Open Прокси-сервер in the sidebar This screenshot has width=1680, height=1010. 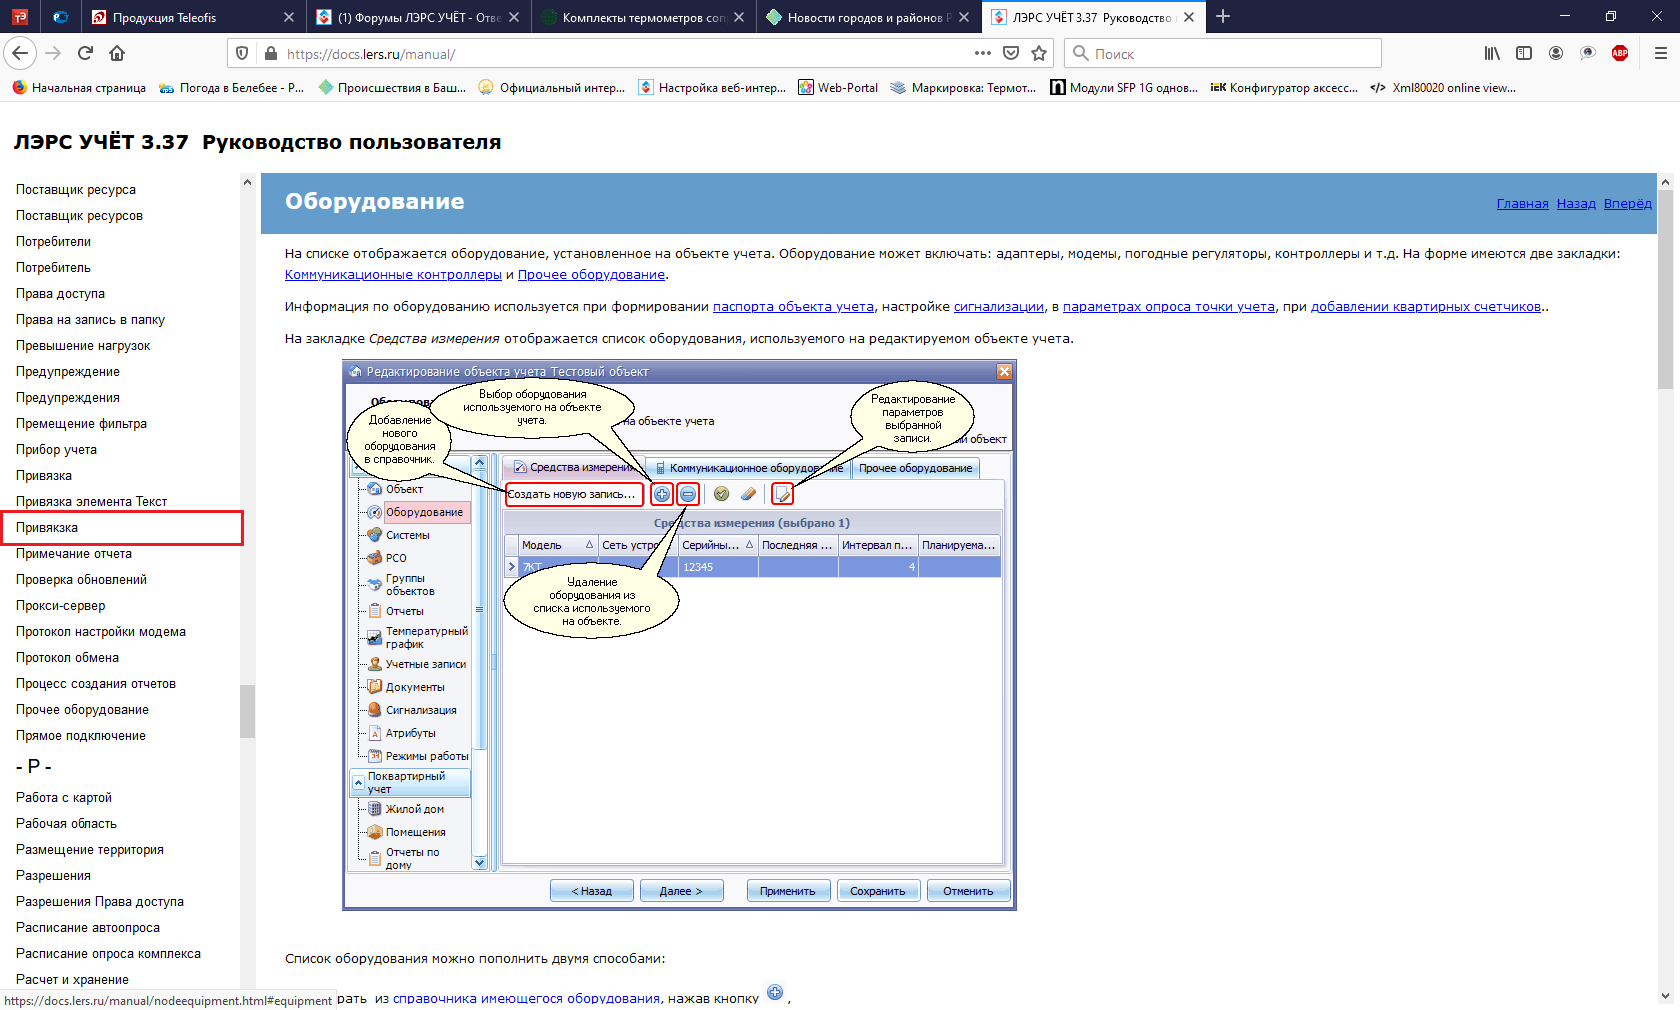[60, 605]
